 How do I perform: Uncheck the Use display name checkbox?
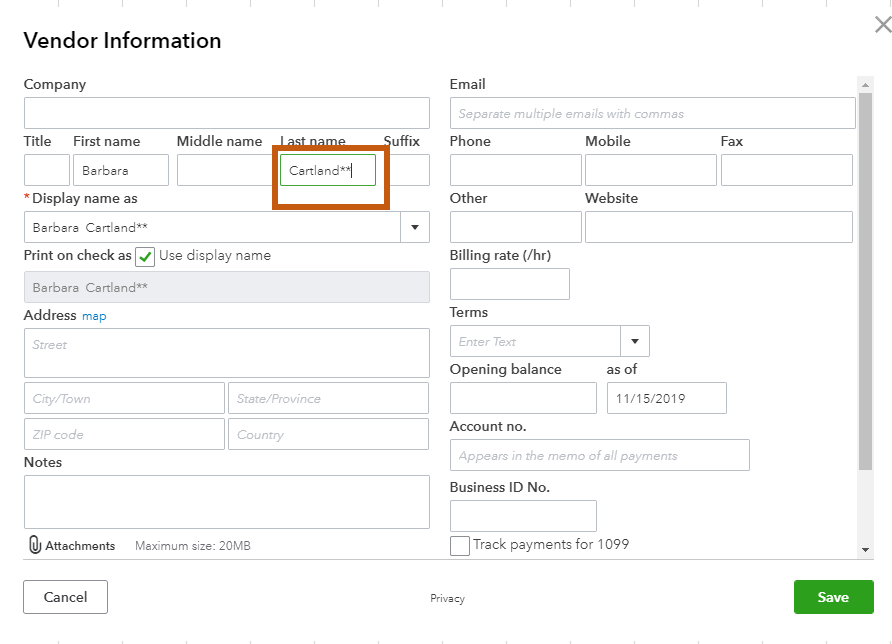coord(145,256)
